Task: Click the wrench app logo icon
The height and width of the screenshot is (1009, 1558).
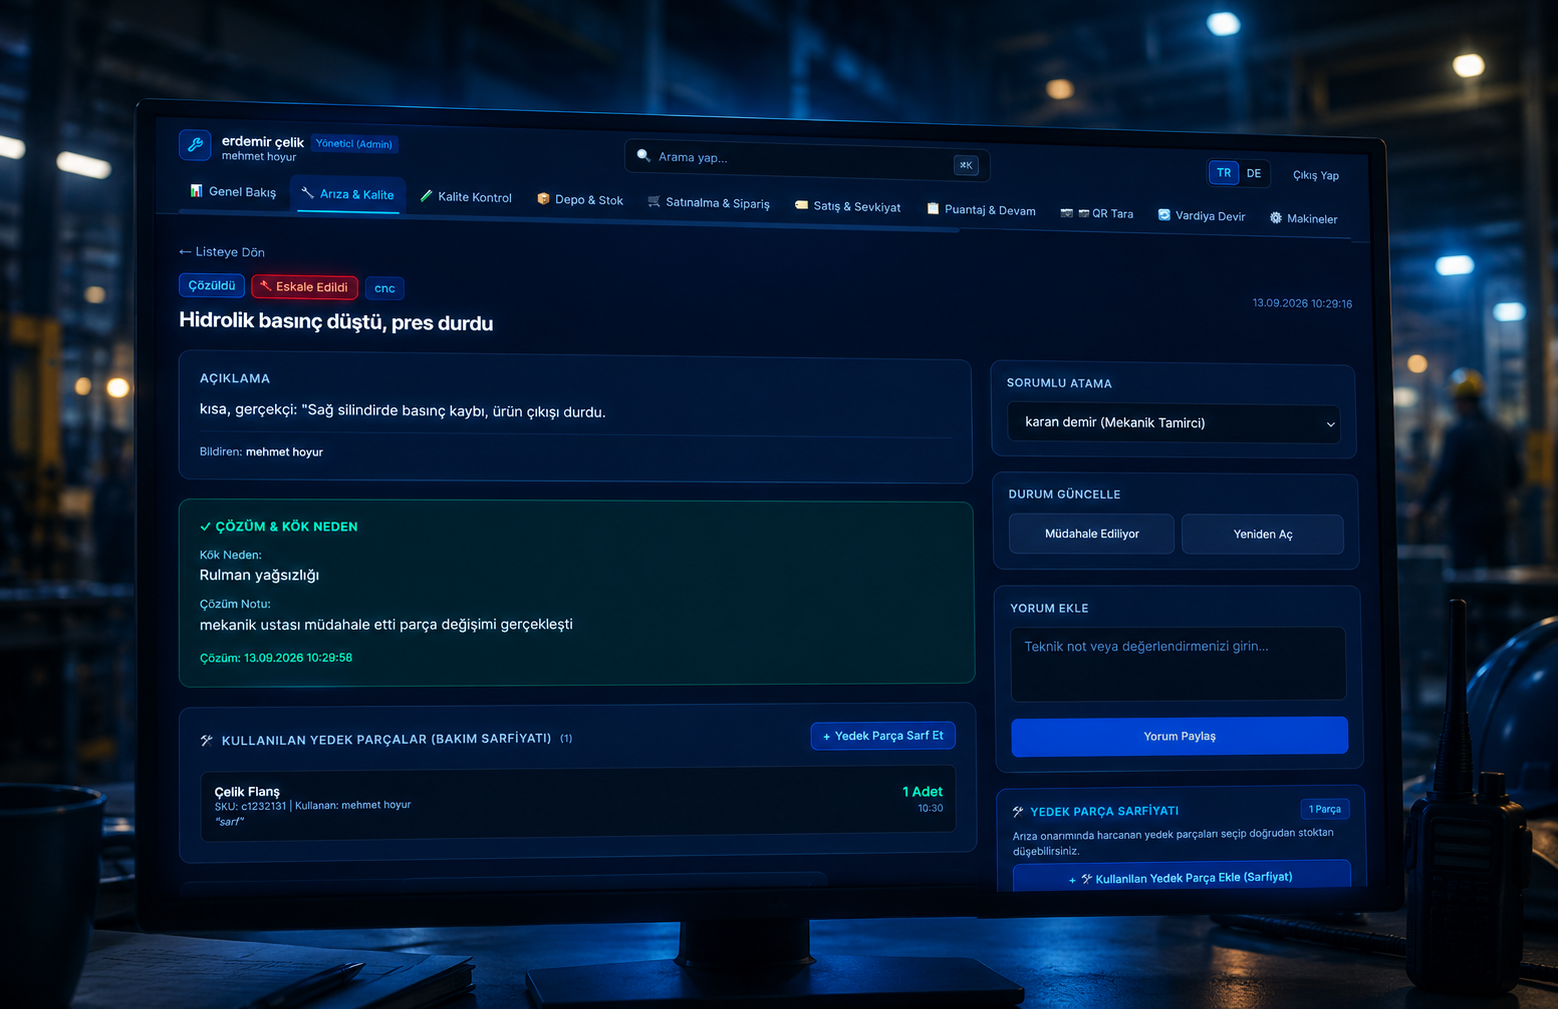Action: [x=195, y=145]
